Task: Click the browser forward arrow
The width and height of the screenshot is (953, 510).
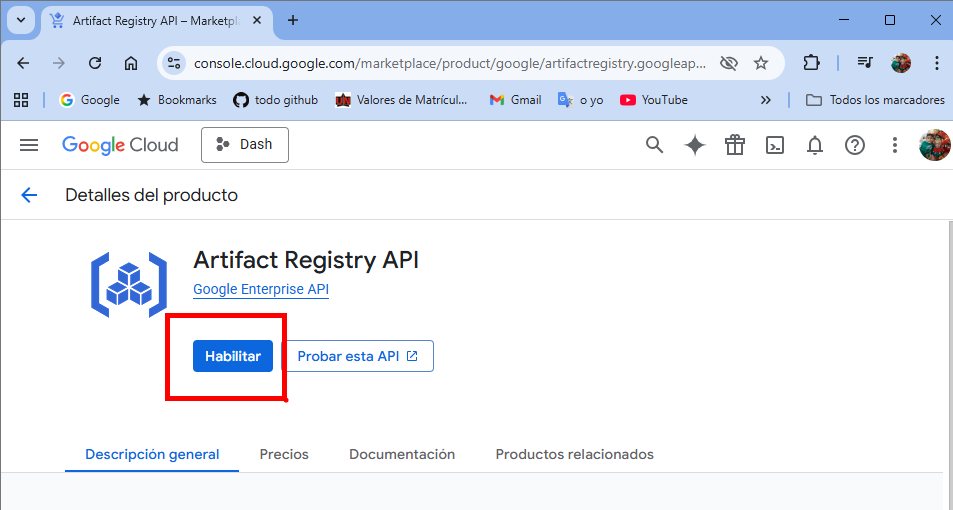Action: click(x=59, y=63)
